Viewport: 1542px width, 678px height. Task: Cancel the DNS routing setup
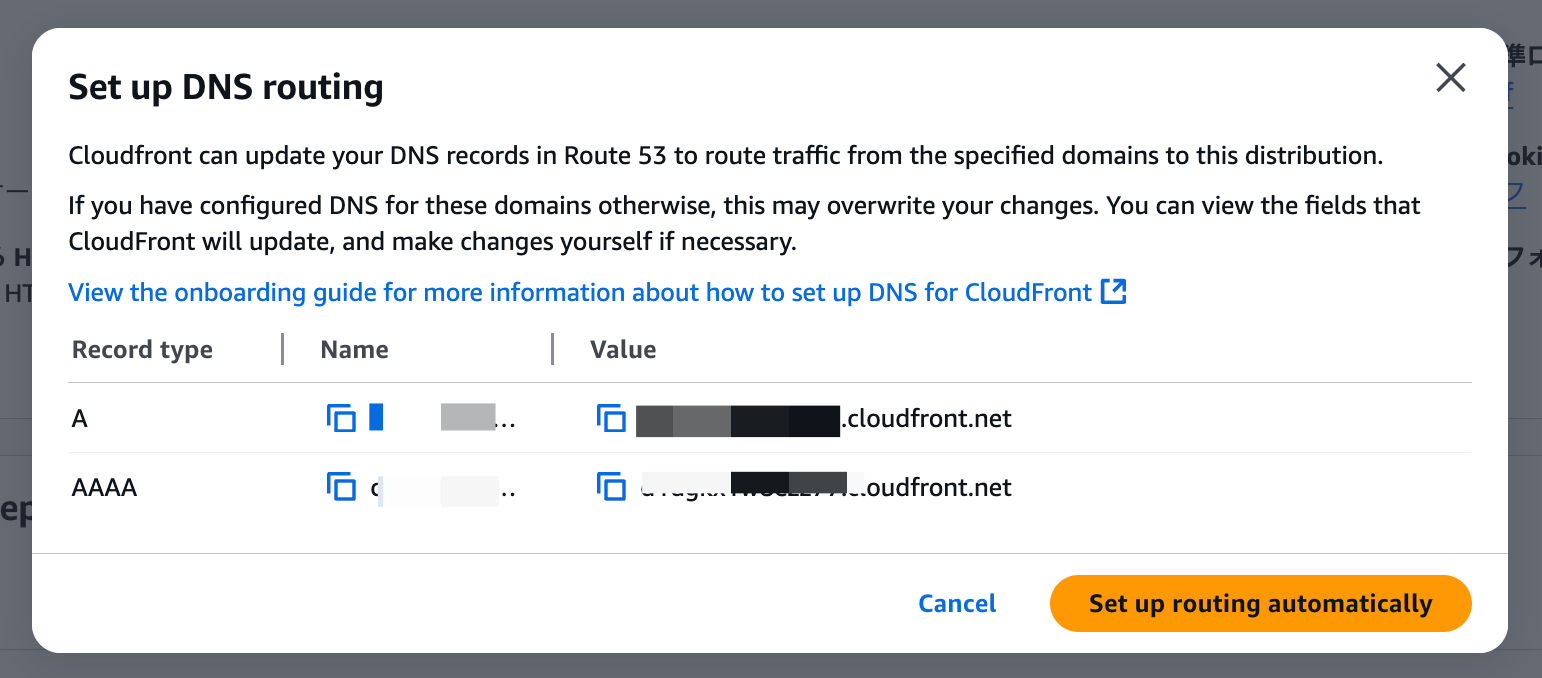pyautogui.click(x=957, y=603)
